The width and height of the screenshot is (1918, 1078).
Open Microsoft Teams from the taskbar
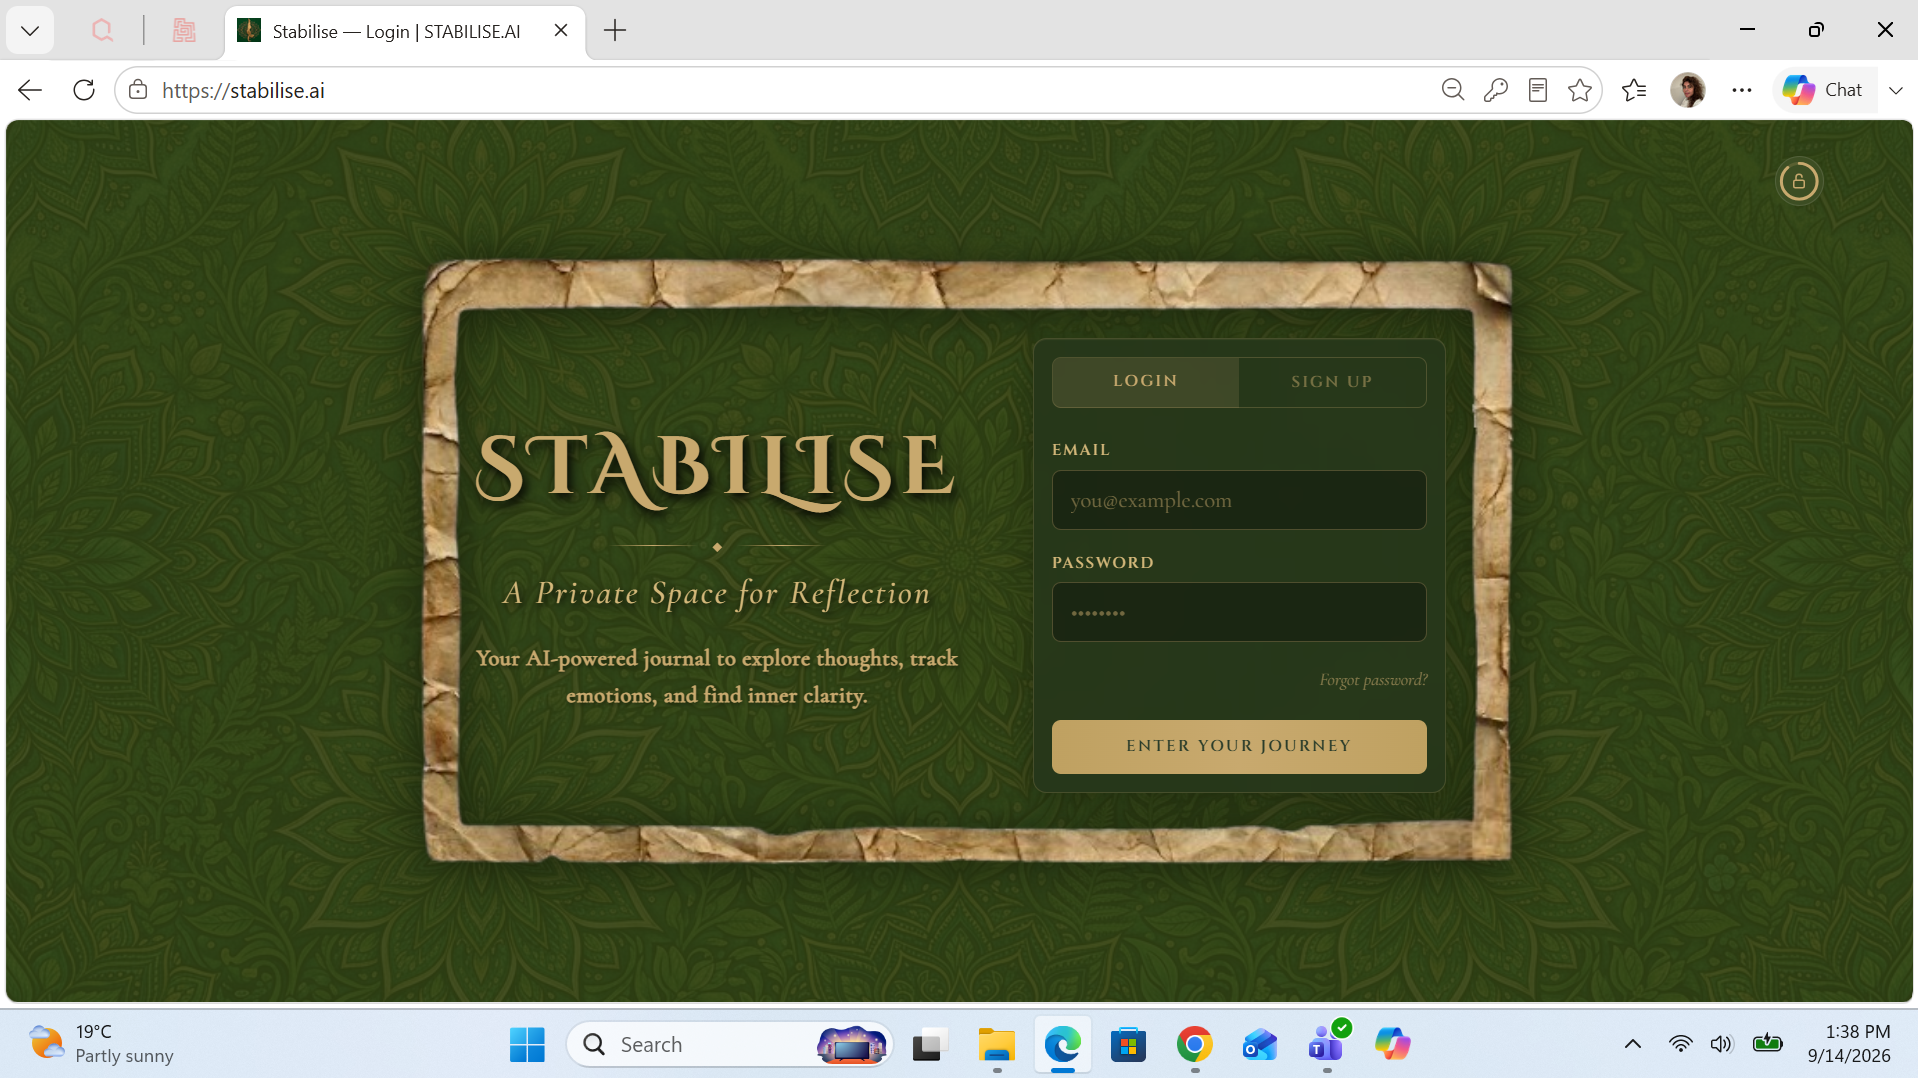(1327, 1044)
